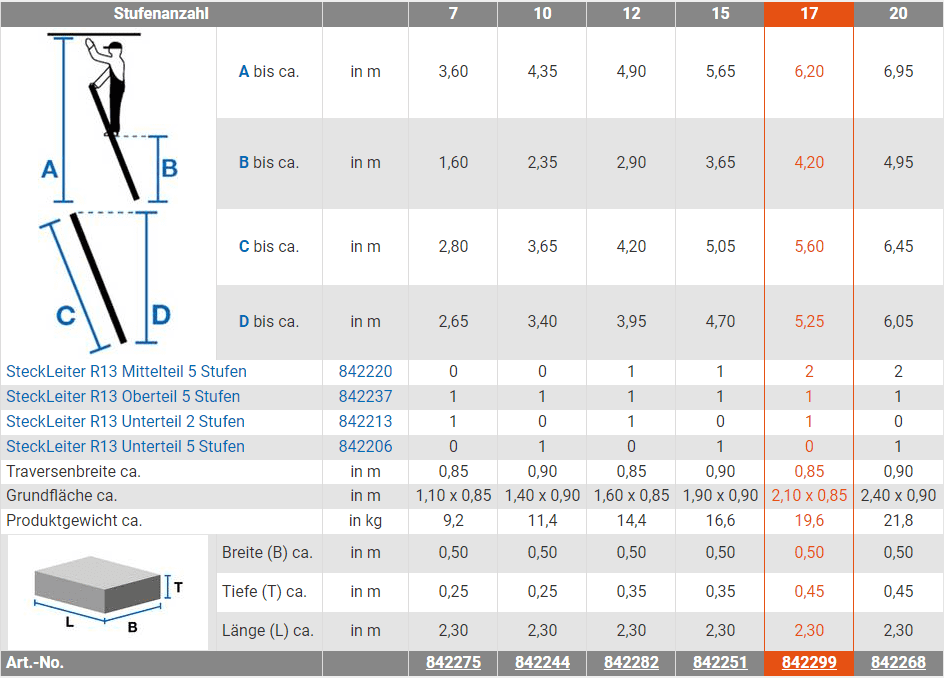The height and width of the screenshot is (678, 944).
Task: Open article number 842251 link
Action: (x=720, y=662)
